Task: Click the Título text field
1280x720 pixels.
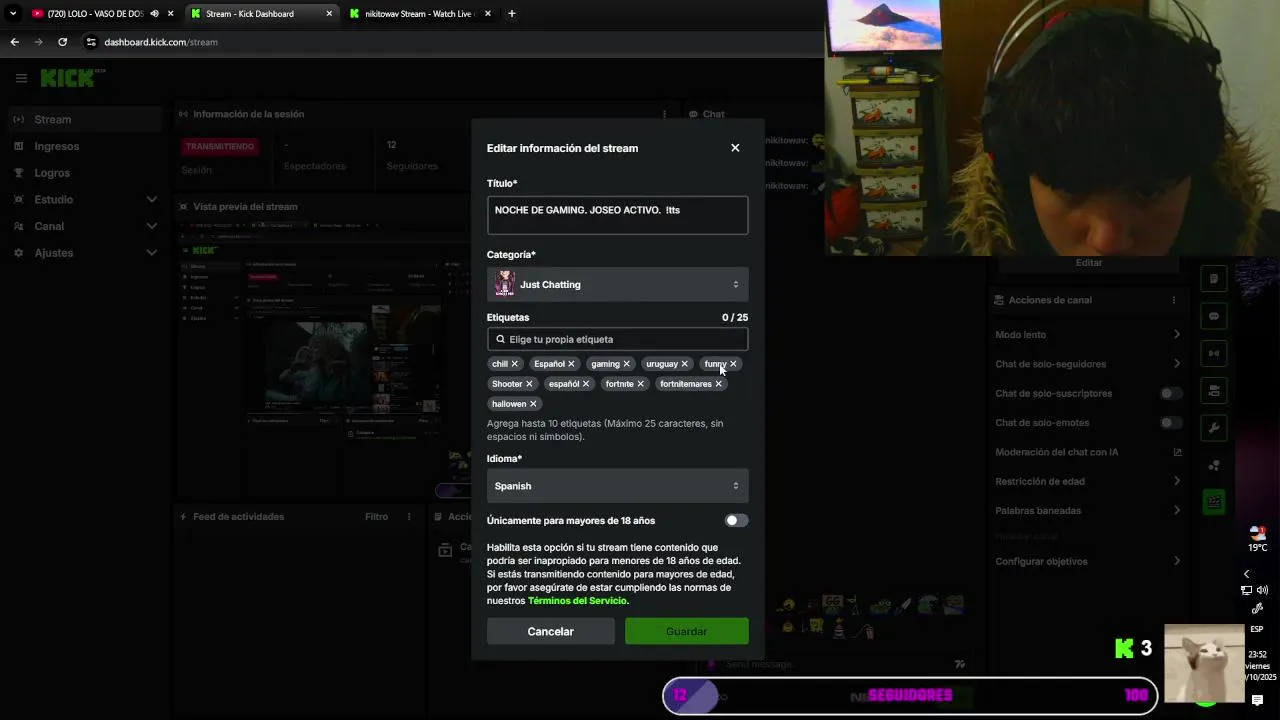Action: (x=617, y=215)
